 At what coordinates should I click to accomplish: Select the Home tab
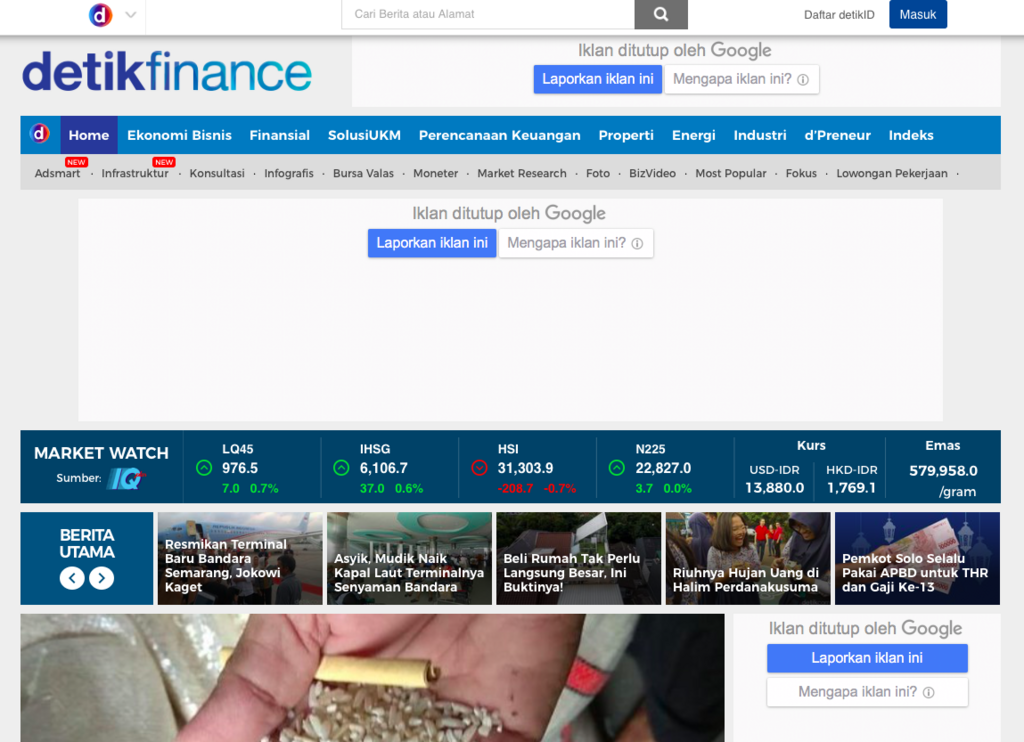(x=89, y=135)
